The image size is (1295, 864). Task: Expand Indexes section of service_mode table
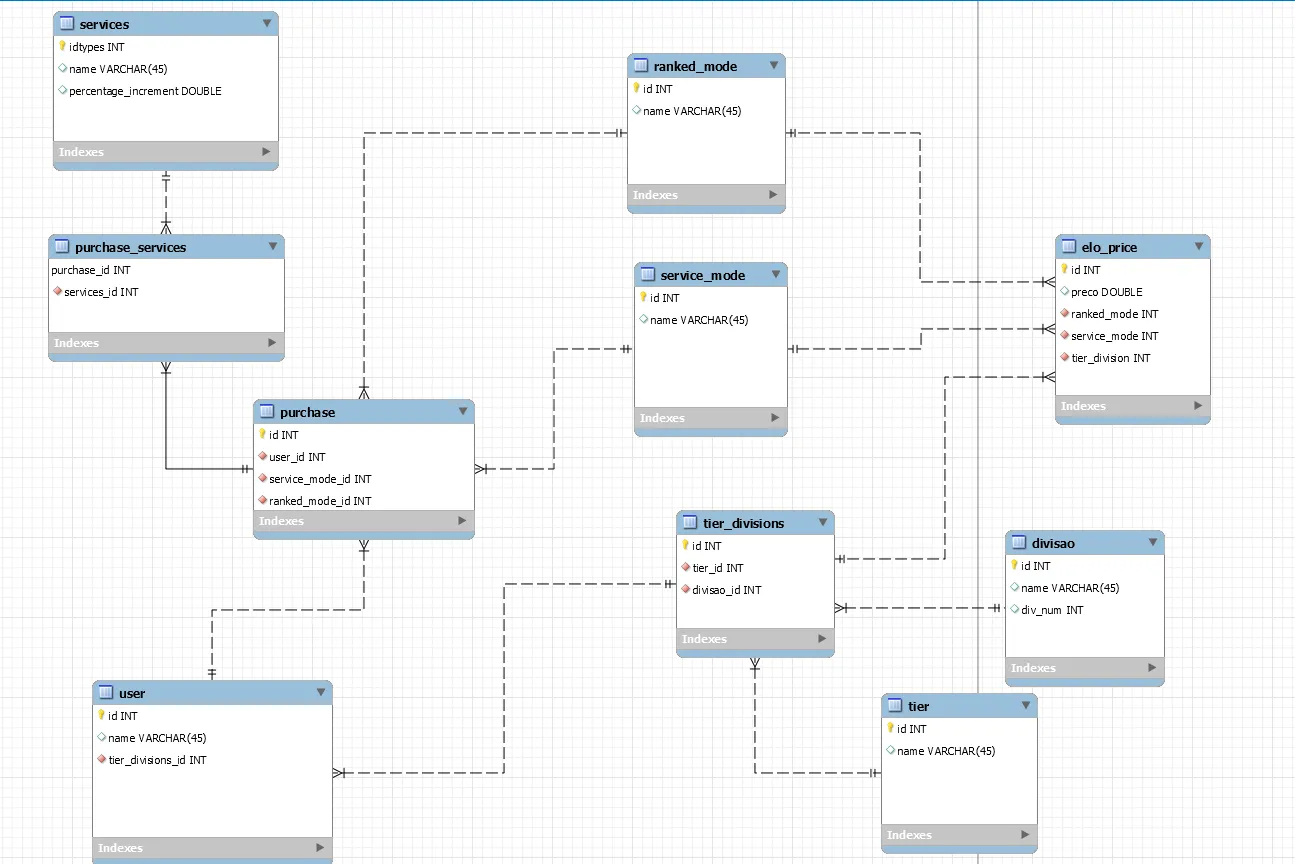coord(774,418)
